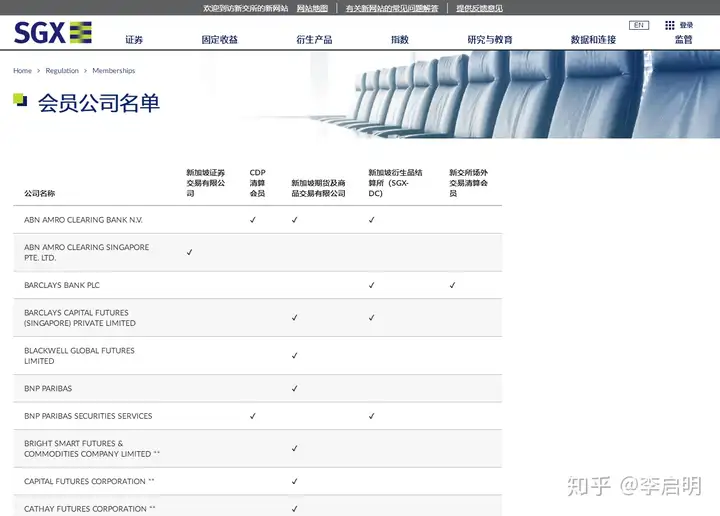Select BARCLAYS BANK PLC row name
The image size is (720, 516).
pyautogui.click(x=62, y=285)
